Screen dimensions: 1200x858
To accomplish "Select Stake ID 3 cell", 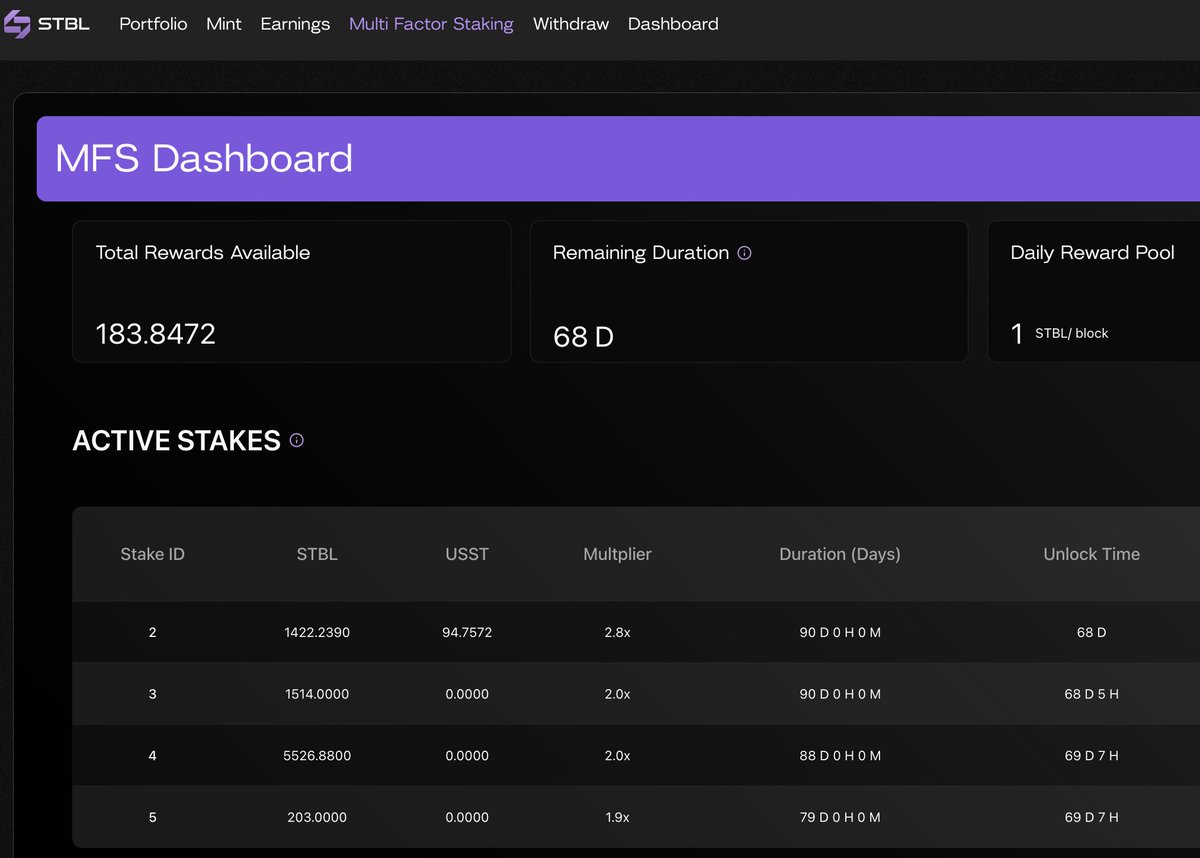I will tap(152, 693).
